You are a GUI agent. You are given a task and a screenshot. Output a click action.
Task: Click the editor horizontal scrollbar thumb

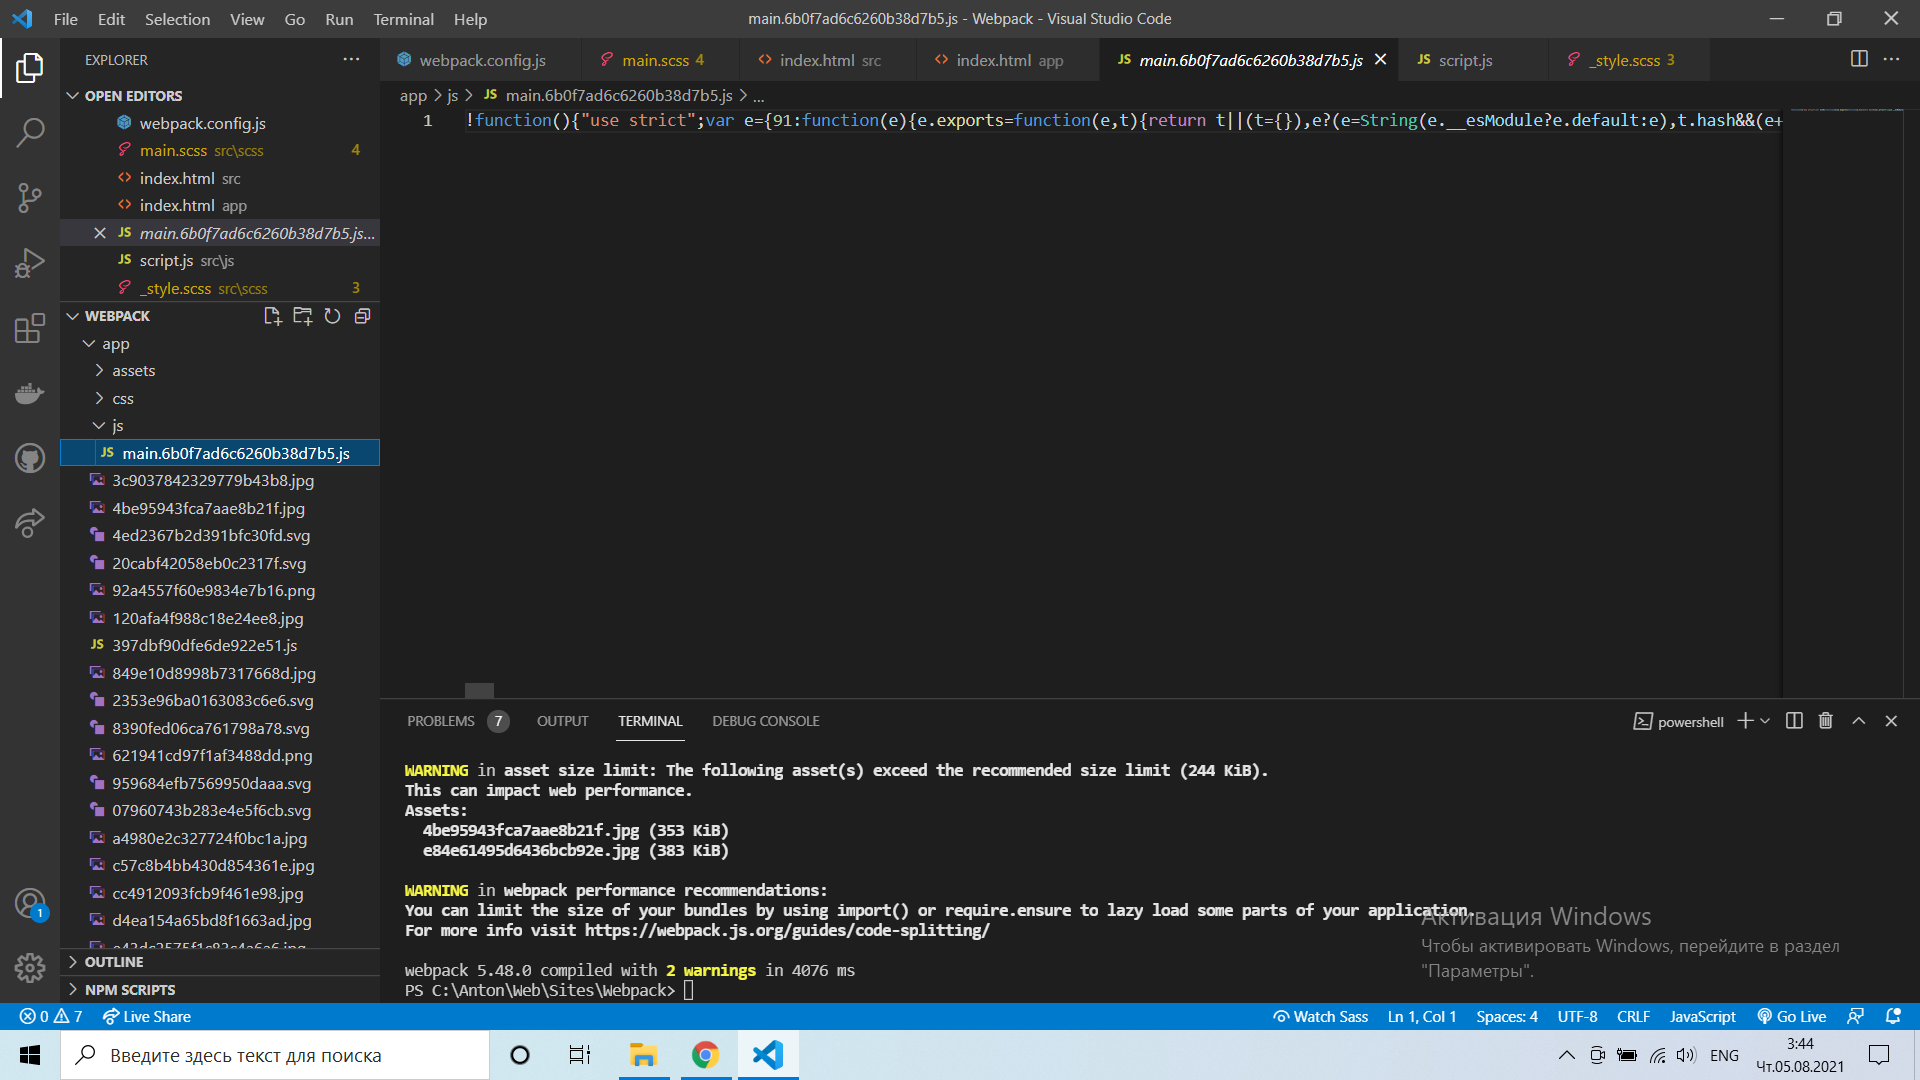(x=479, y=690)
